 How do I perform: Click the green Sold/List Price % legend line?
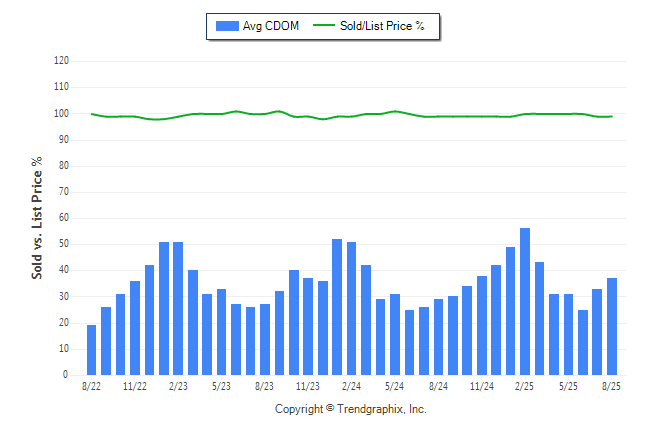[x=324, y=26]
